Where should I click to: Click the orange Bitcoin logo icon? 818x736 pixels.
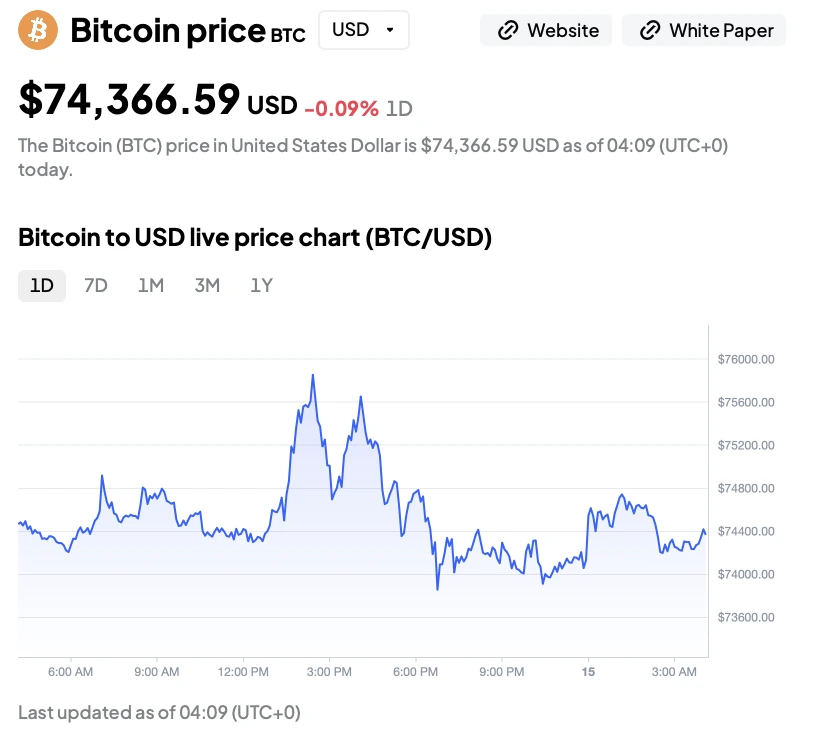(38, 31)
